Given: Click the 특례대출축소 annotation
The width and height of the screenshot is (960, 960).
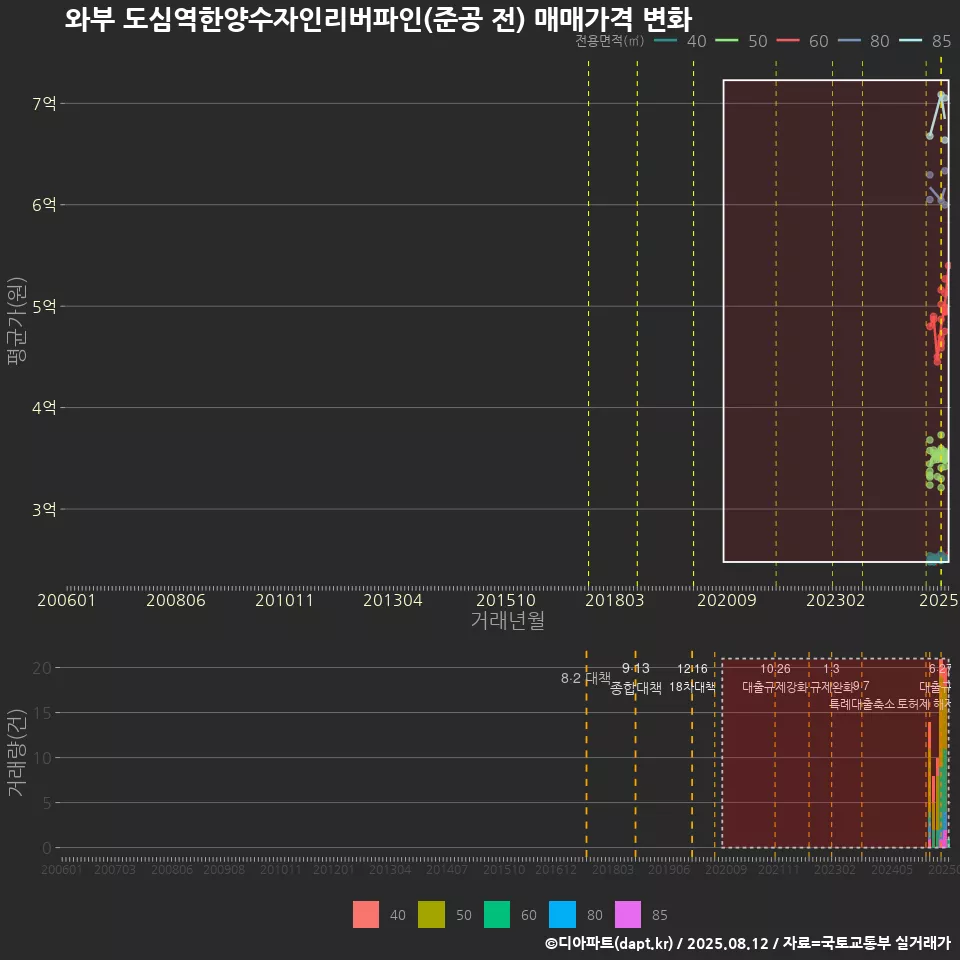Looking at the screenshot, I should (x=862, y=704).
